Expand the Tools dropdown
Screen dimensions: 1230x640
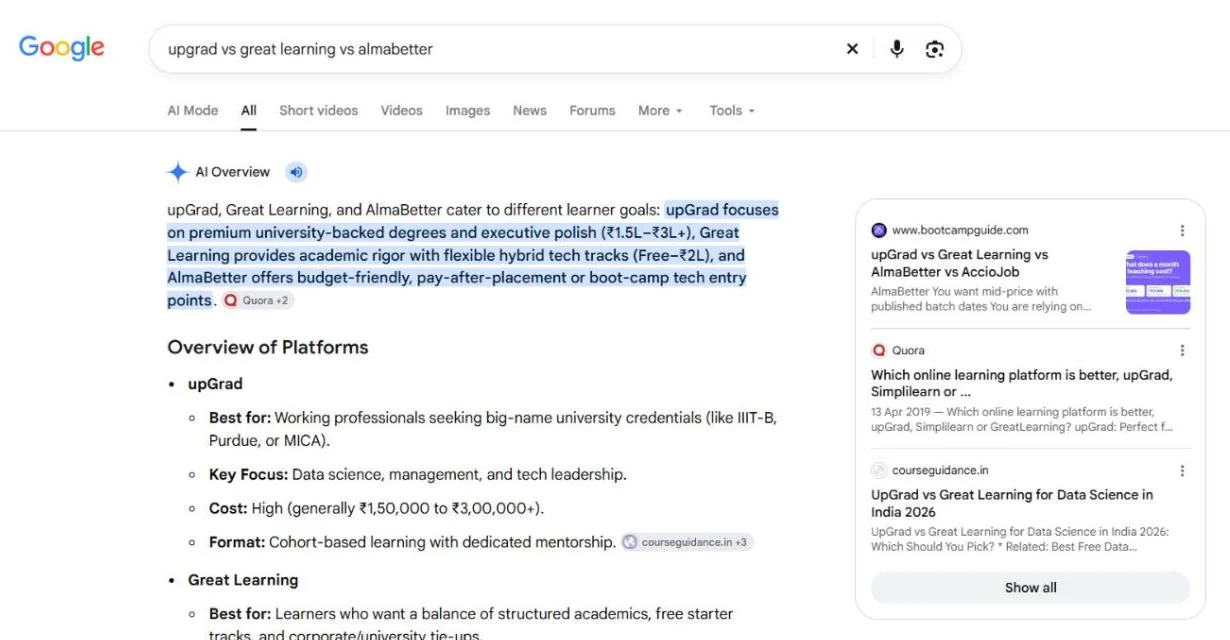pyautogui.click(x=732, y=111)
